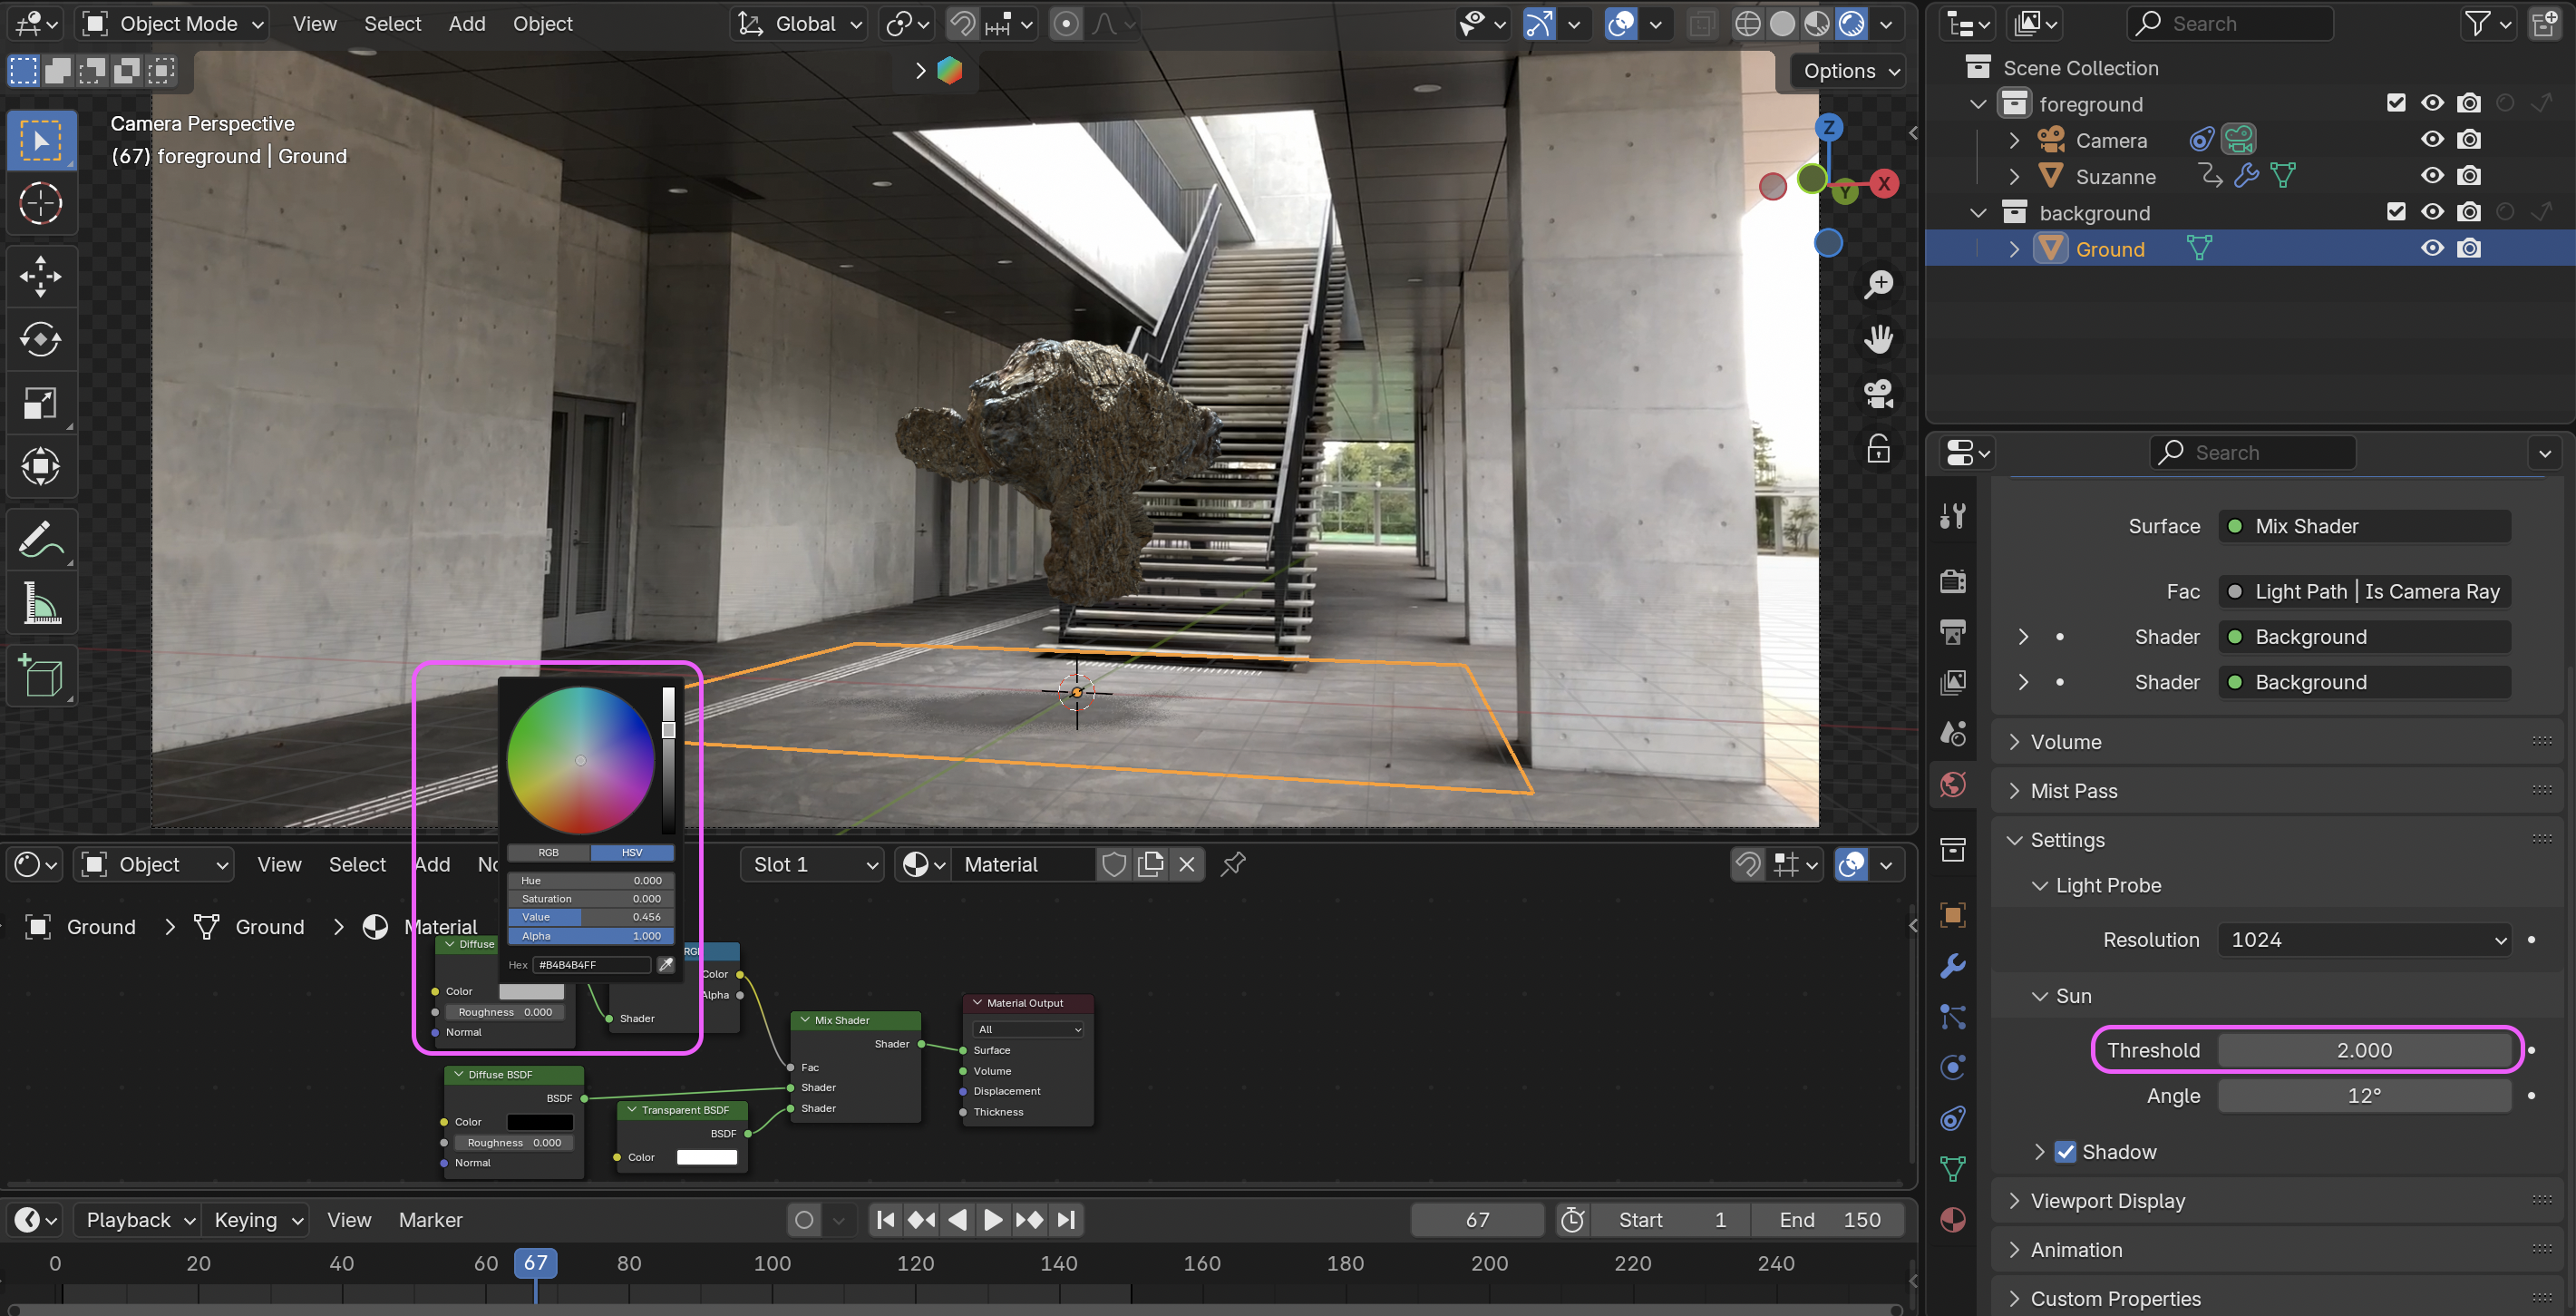
Task: Select the Rotate tool
Action: click(40, 339)
